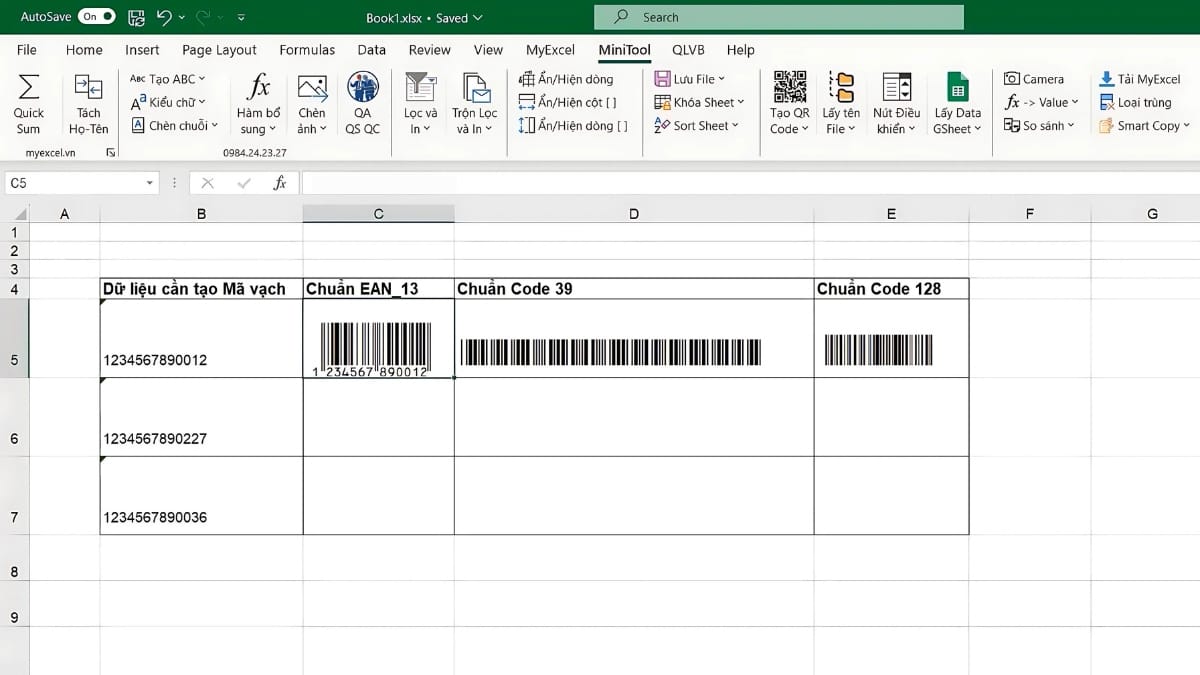1200x675 pixels.
Task: Expand the Smart Copy dropdown
Action: point(1145,126)
